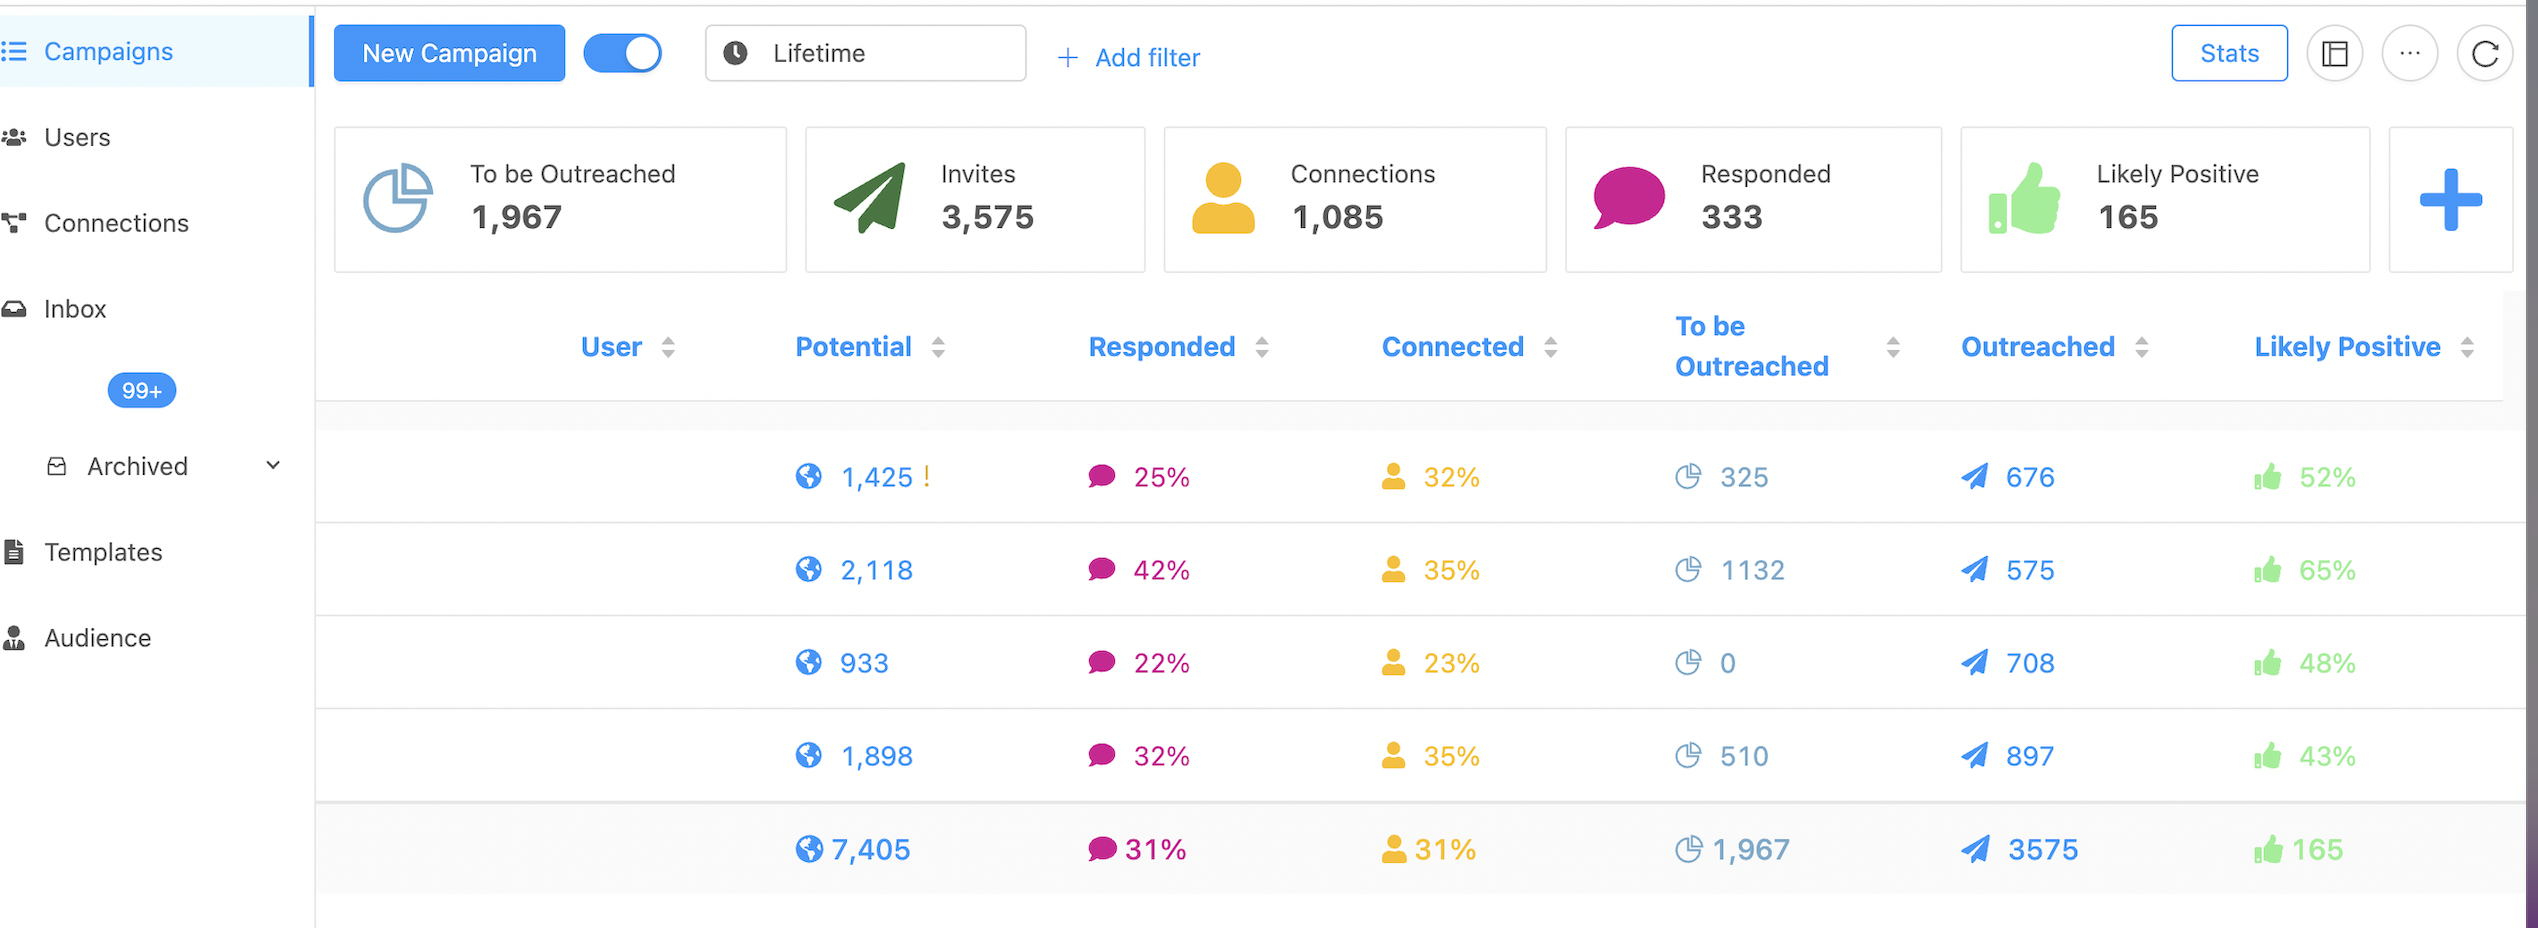This screenshot has width=2538, height=928.
Task: Click the refresh icon in the toolbar
Action: point(2484,54)
